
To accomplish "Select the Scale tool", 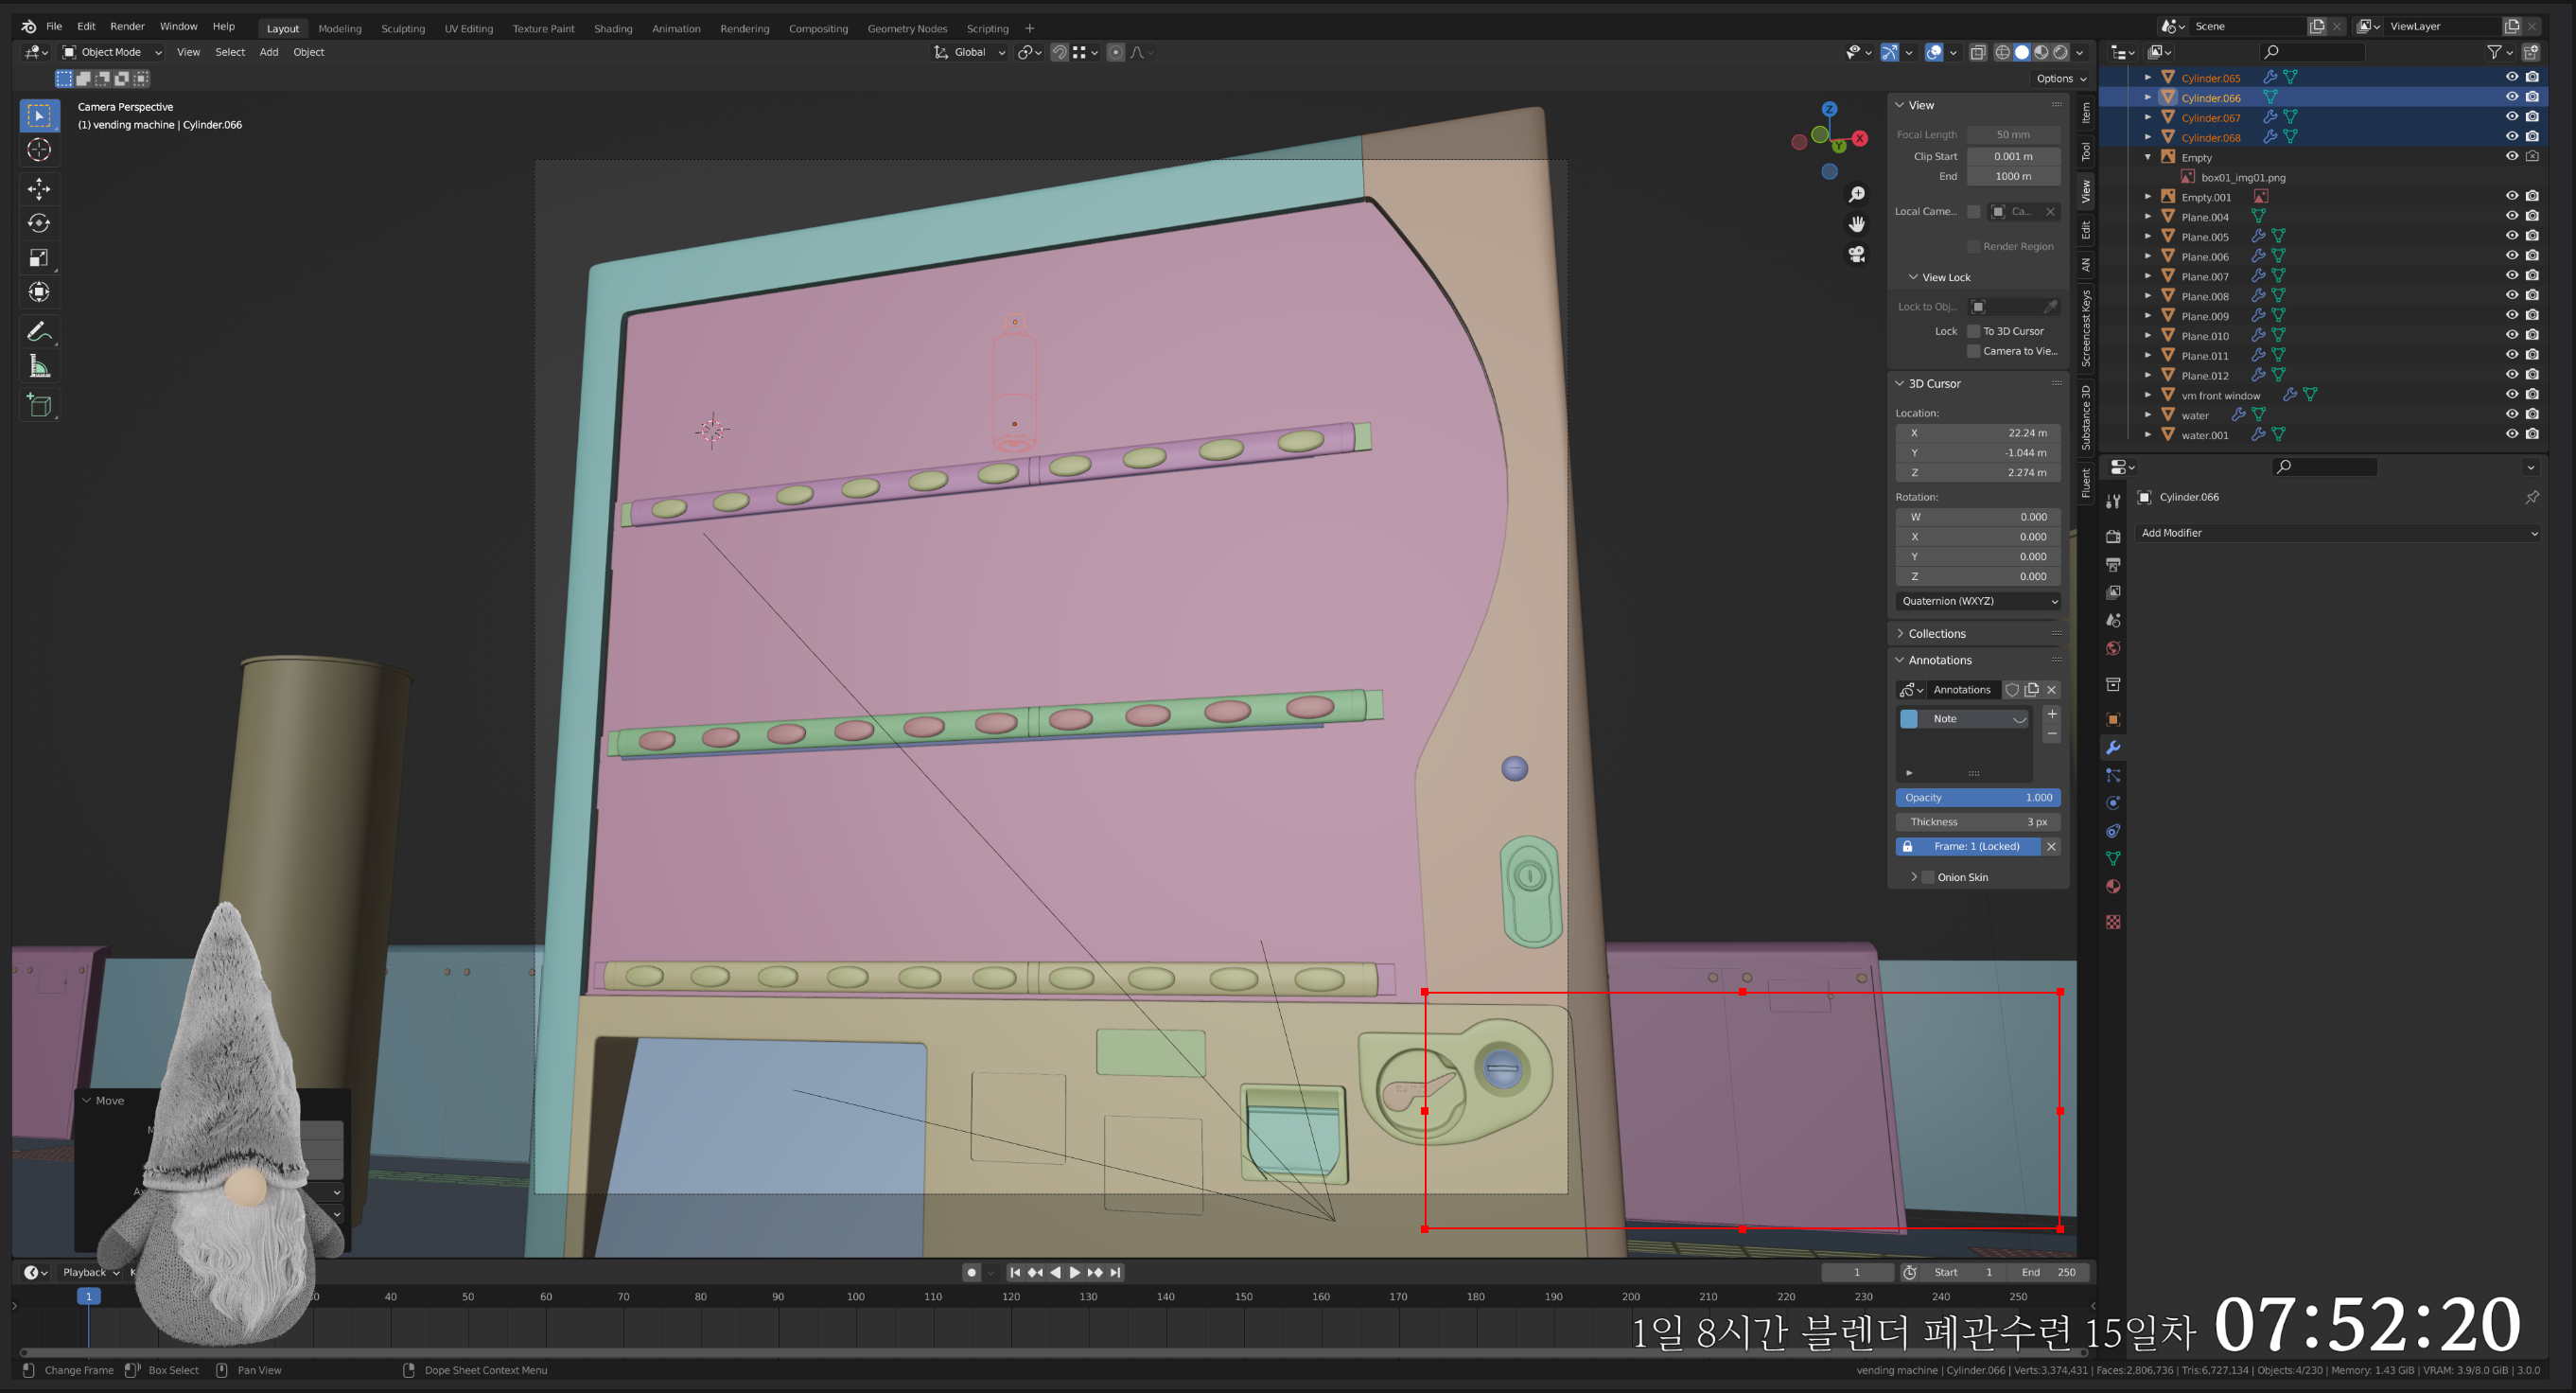I will pyautogui.click(x=39, y=258).
